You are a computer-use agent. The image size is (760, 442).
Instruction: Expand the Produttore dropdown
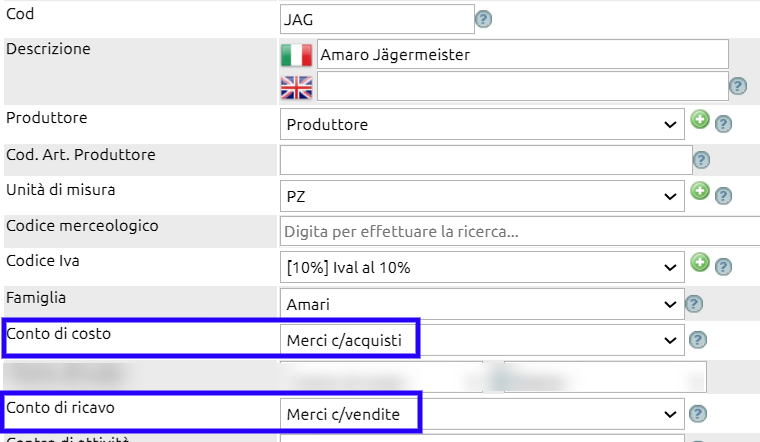point(482,124)
